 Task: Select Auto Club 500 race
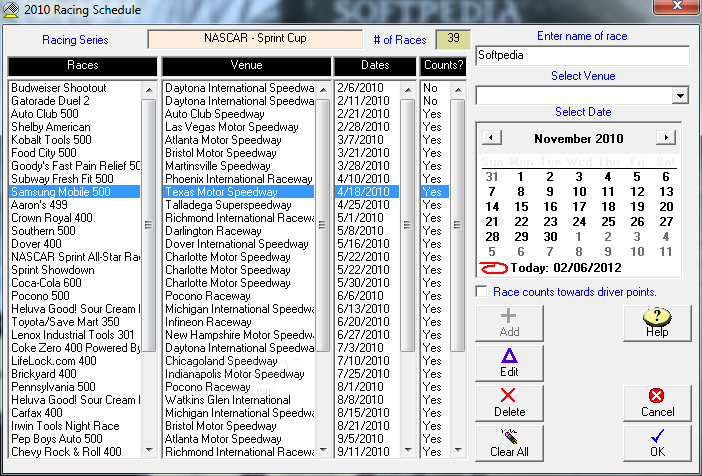pyautogui.click(x=75, y=114)
